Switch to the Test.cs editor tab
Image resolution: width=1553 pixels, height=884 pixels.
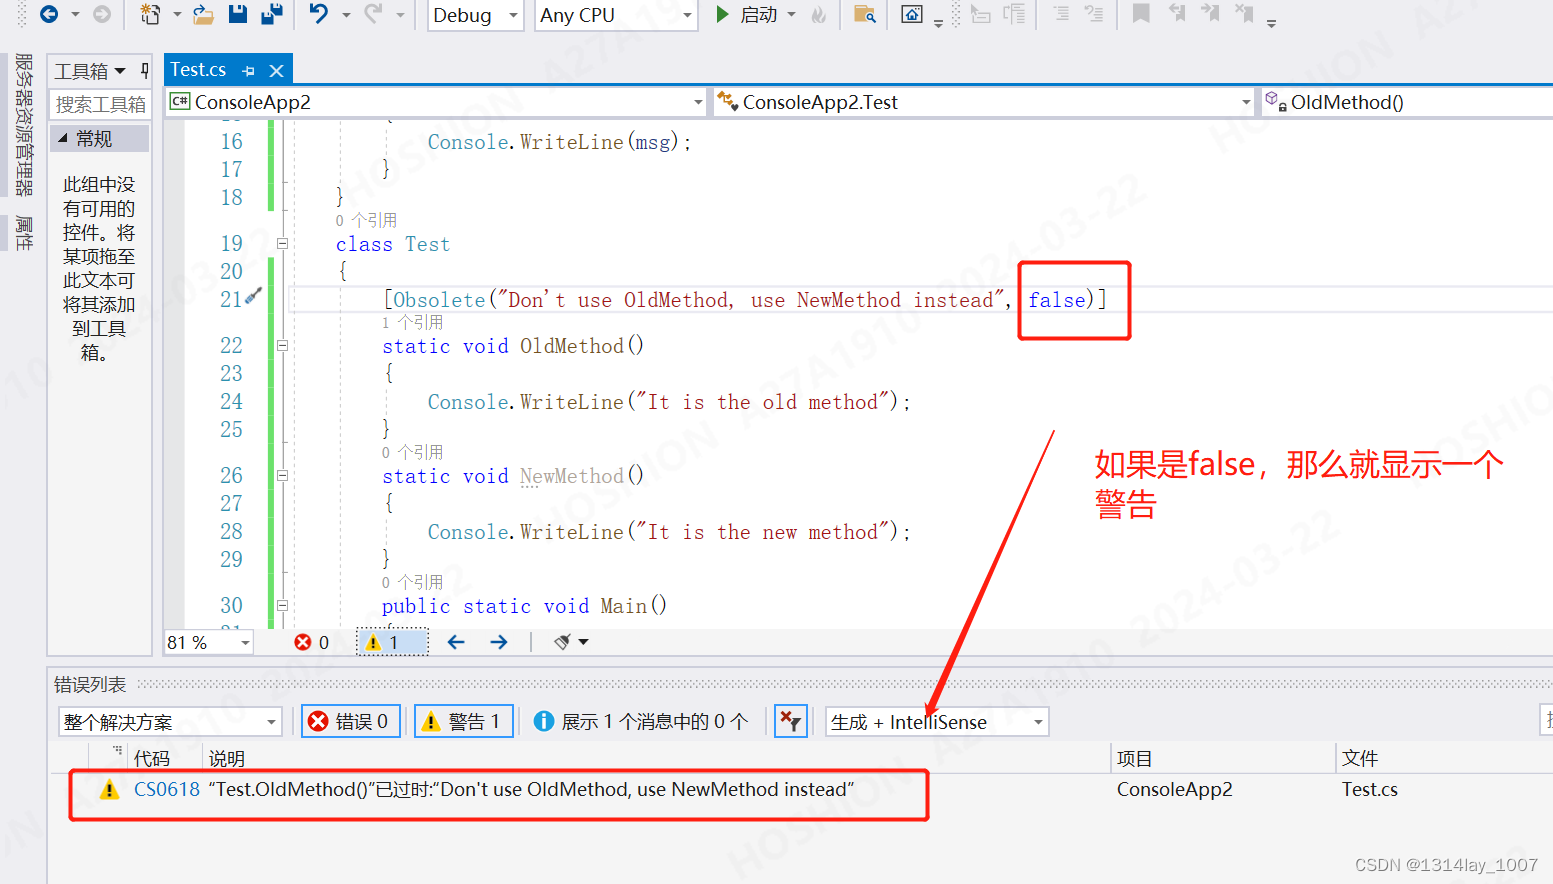click(x=198, y=70)
